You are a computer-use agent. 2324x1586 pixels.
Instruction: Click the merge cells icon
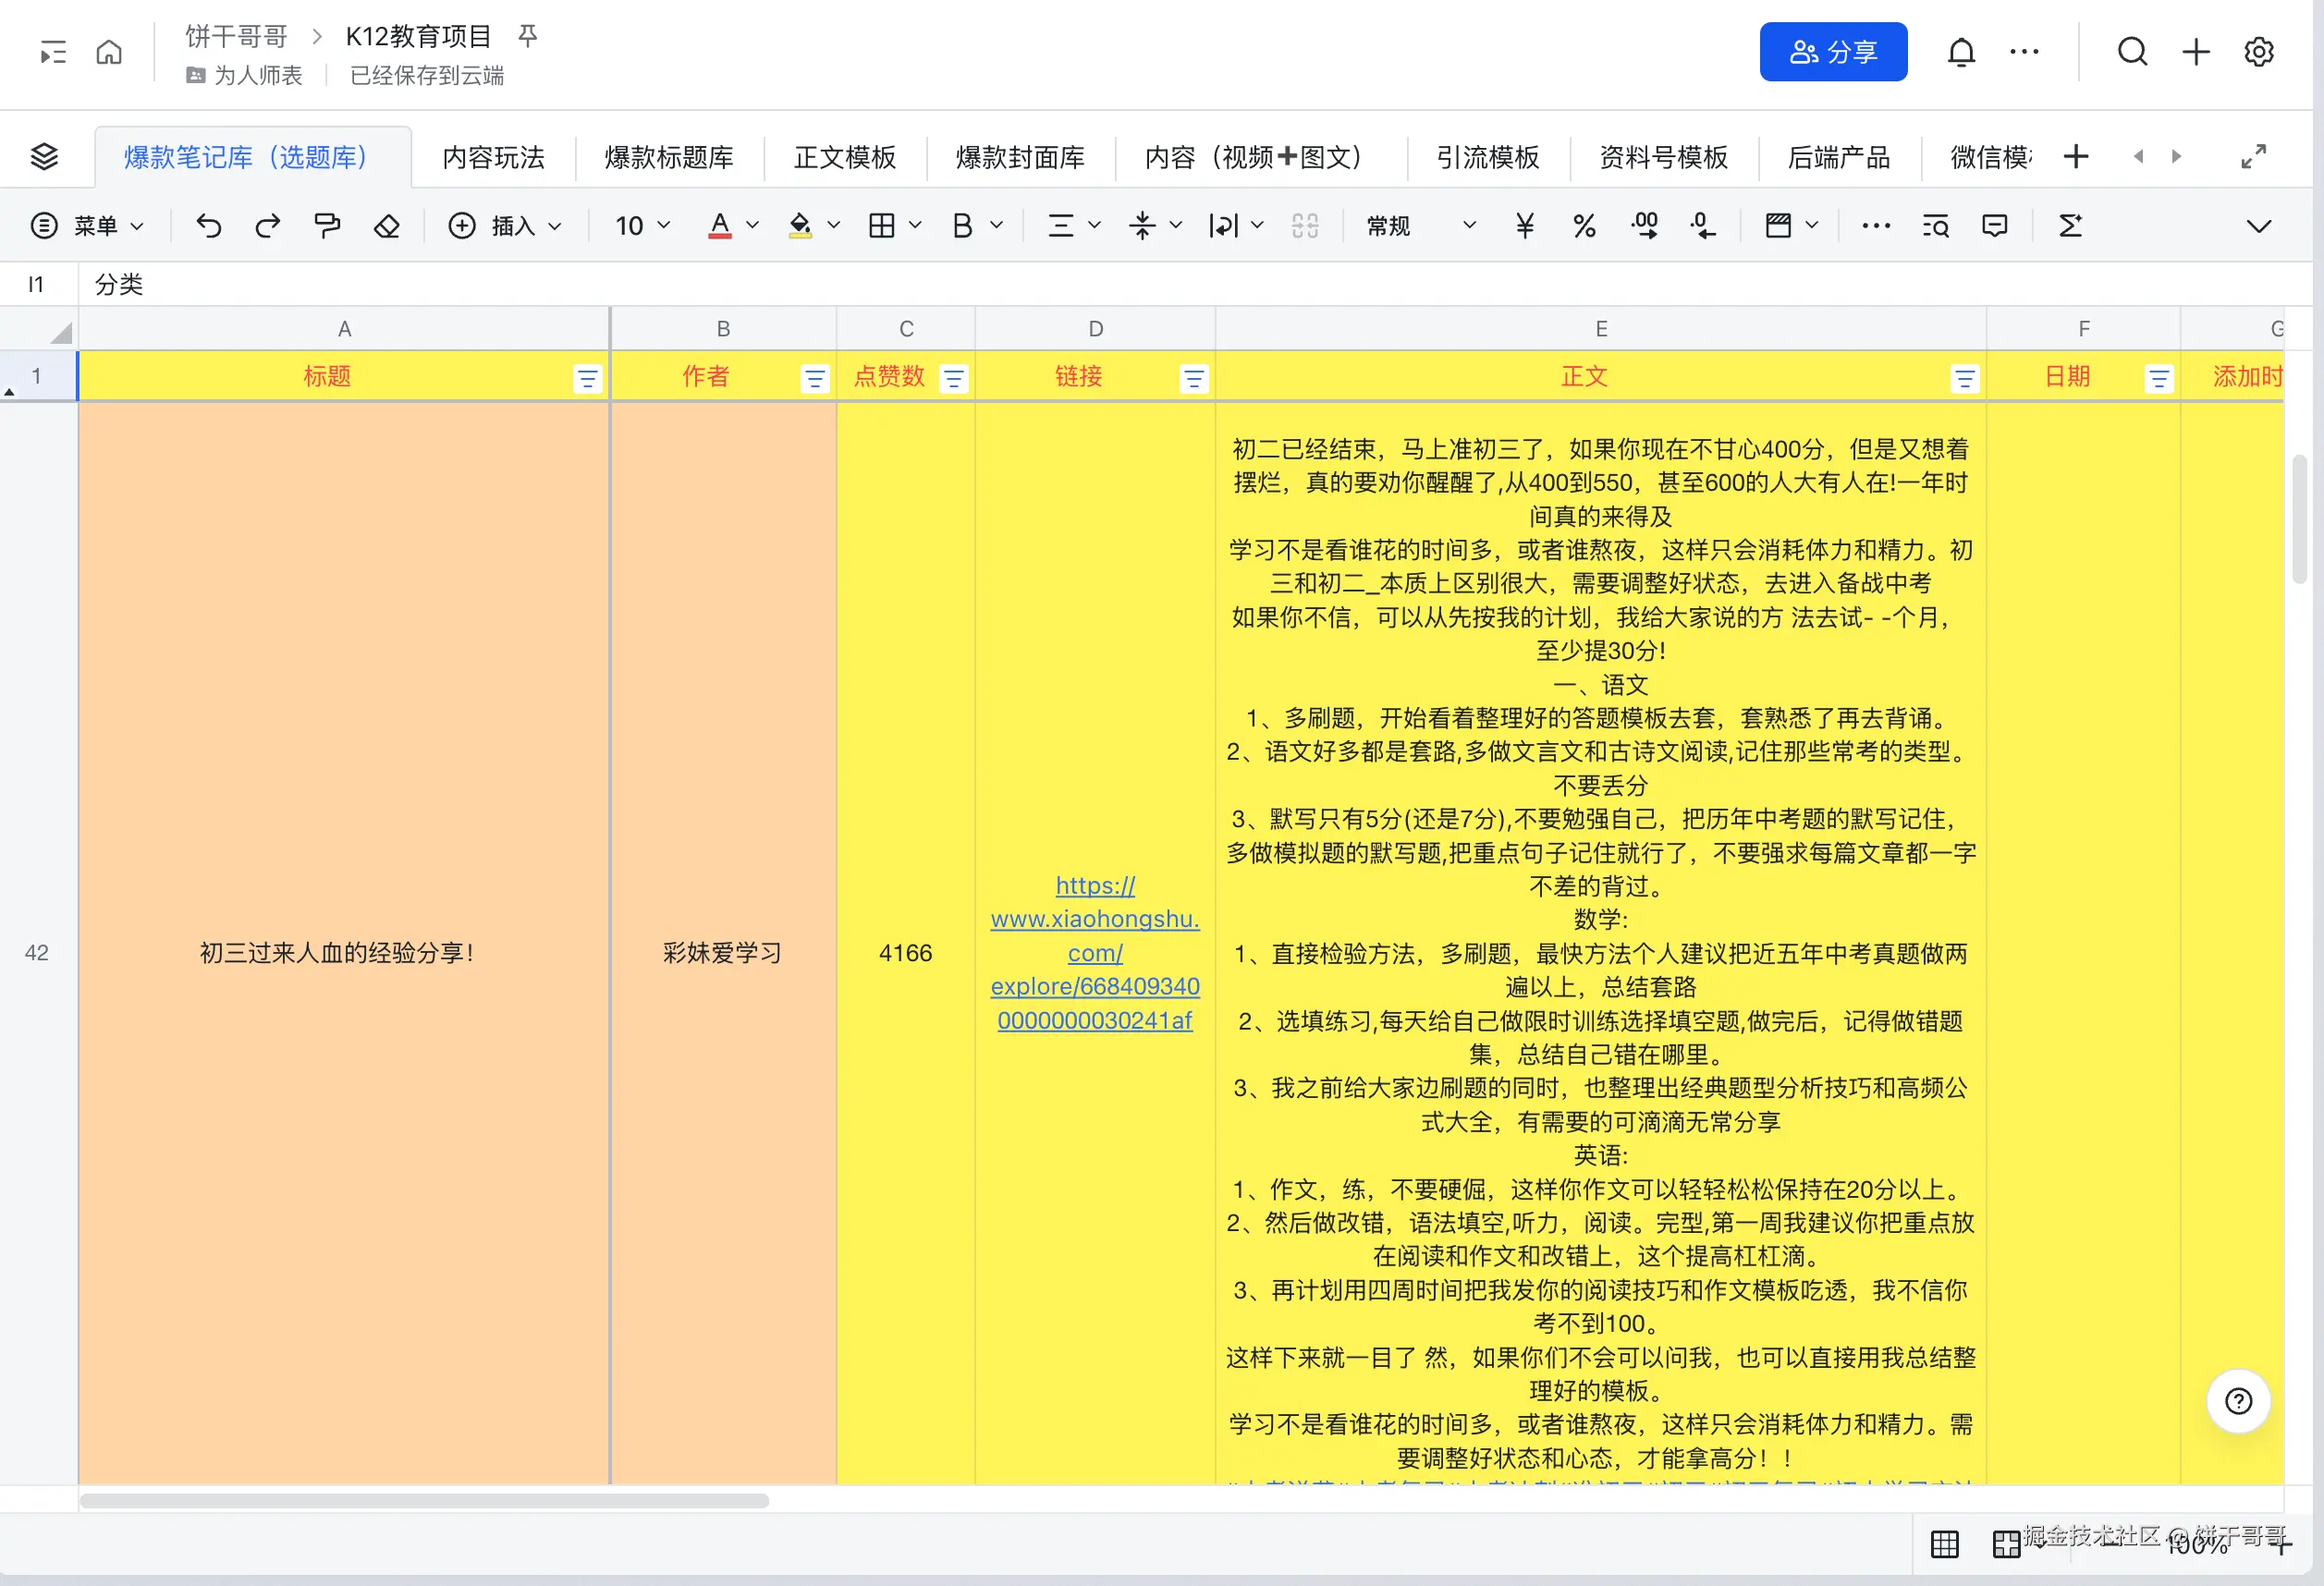pyautogui.click(x=1305, y=226)
